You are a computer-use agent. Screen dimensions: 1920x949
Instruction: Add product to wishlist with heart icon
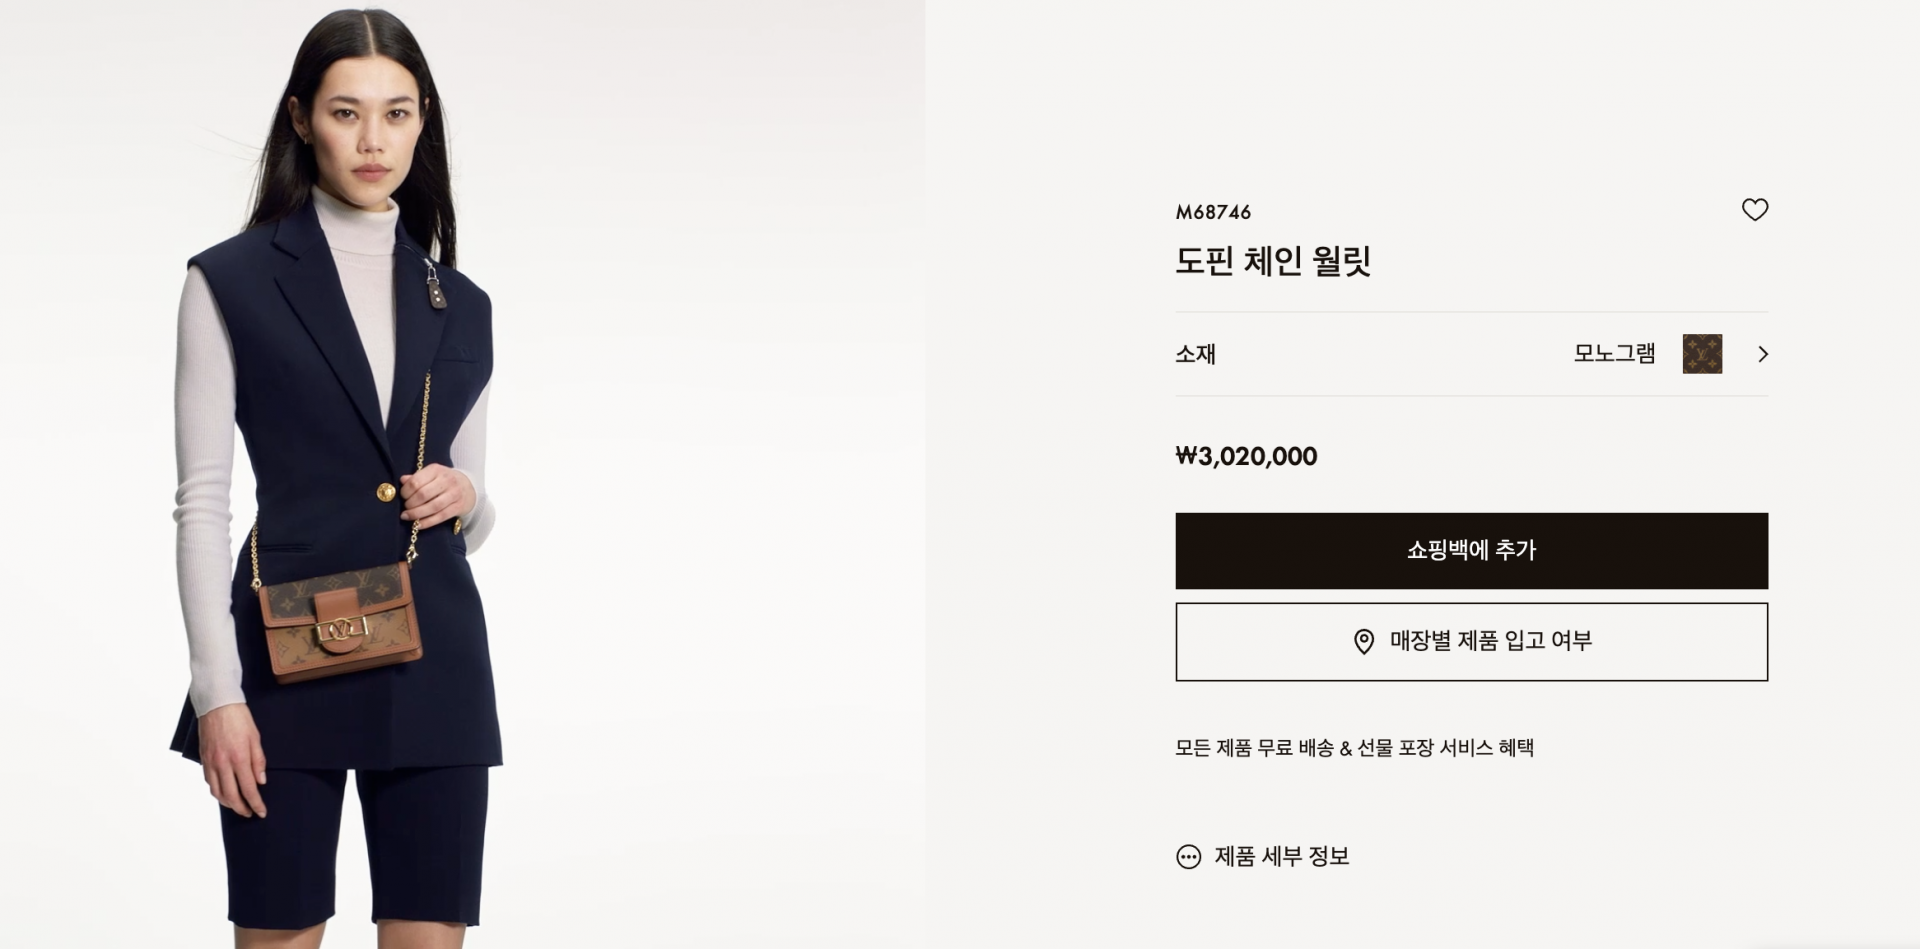pyautogui.click(x=1755, y=210)
